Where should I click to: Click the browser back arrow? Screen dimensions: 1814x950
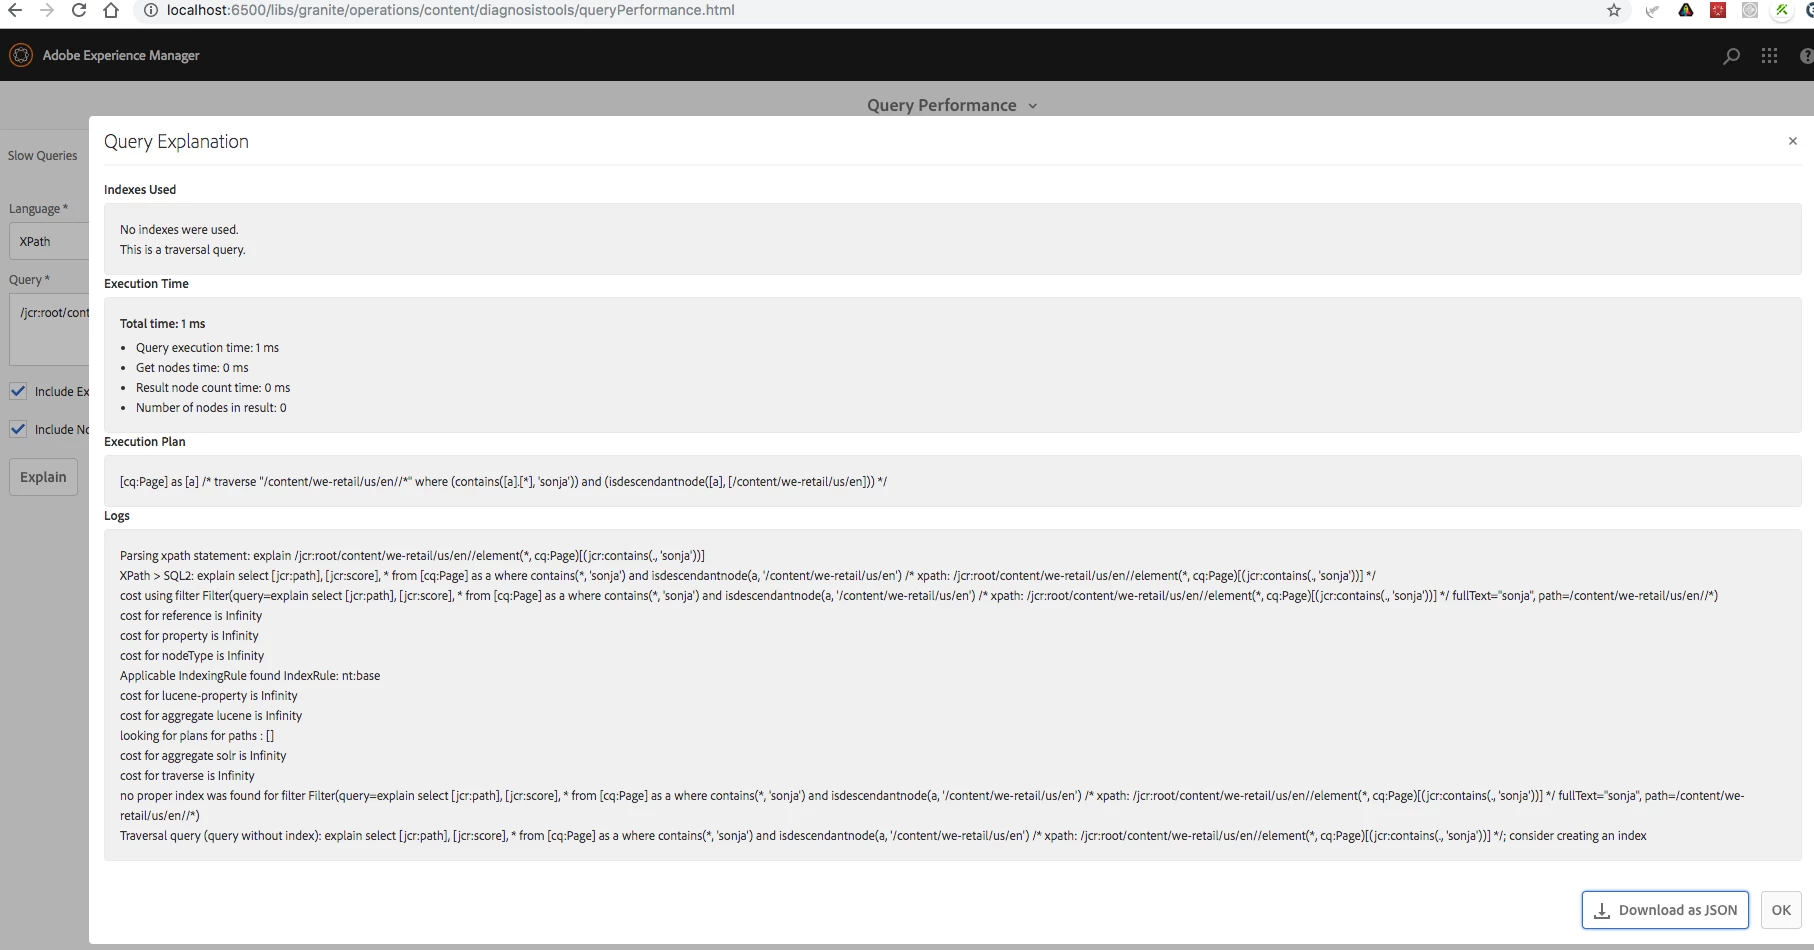[x=14, y=10]
